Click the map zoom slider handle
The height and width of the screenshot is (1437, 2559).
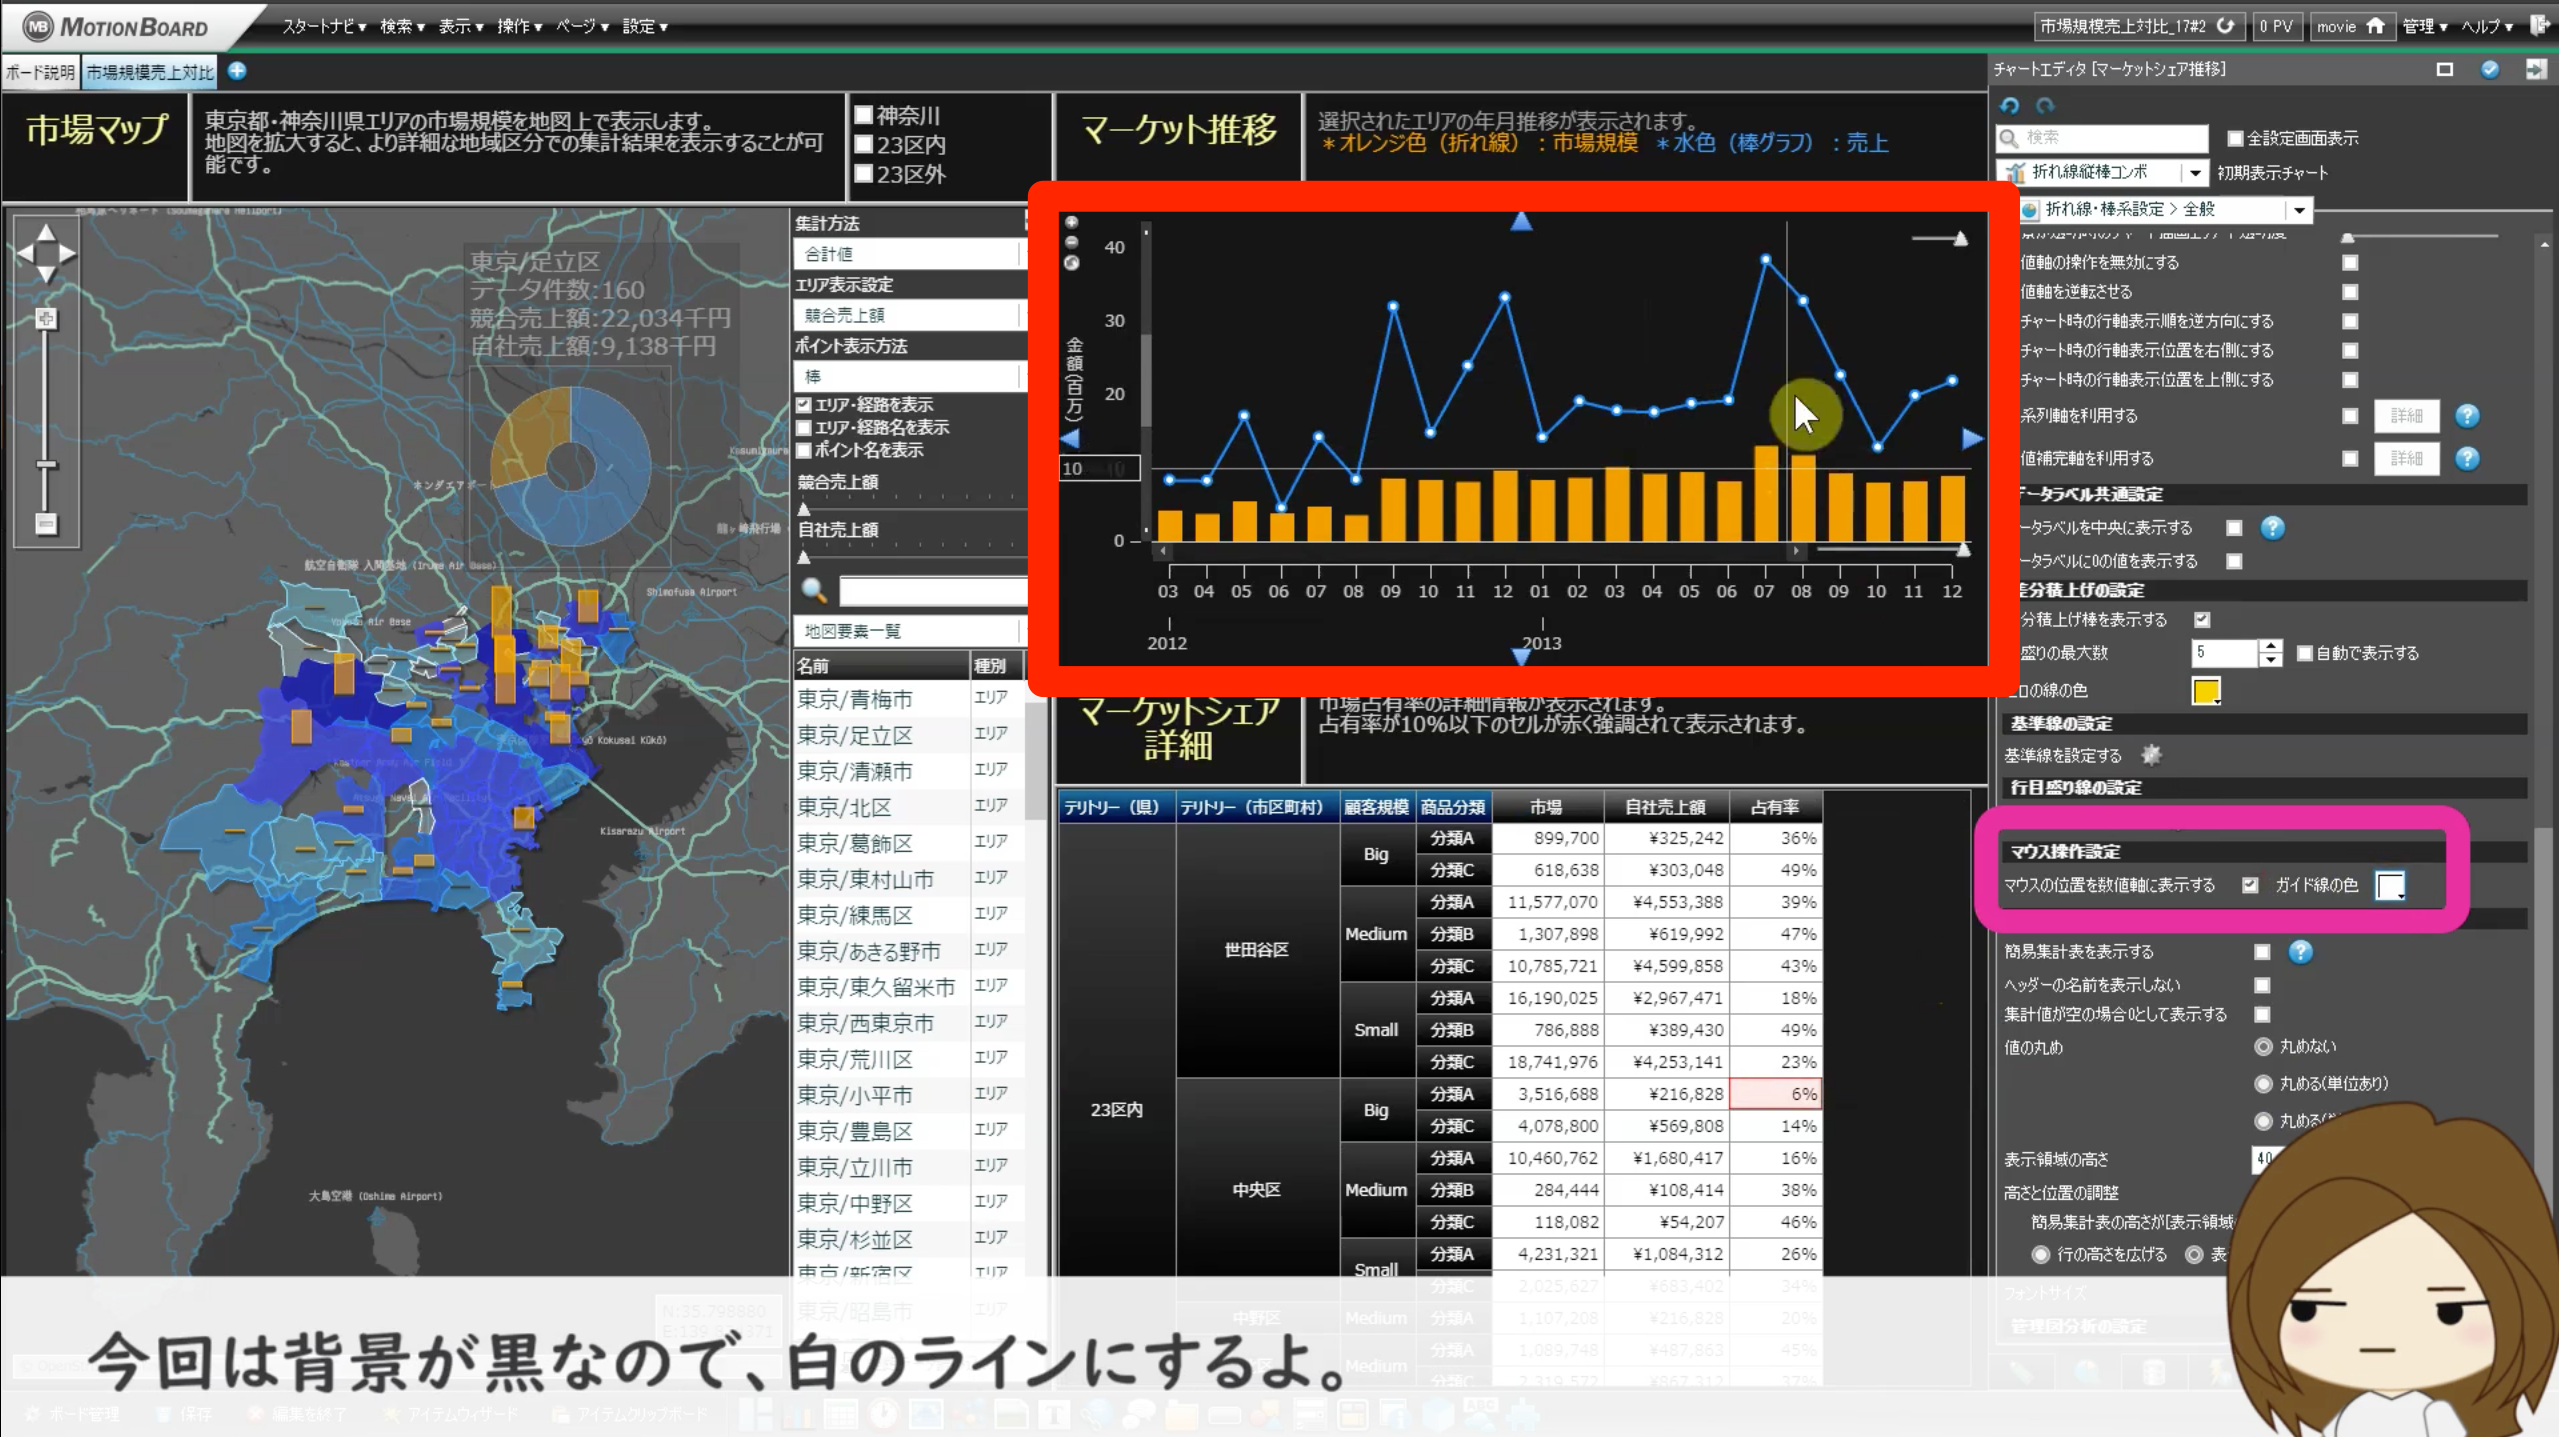(x=46, y=465)
